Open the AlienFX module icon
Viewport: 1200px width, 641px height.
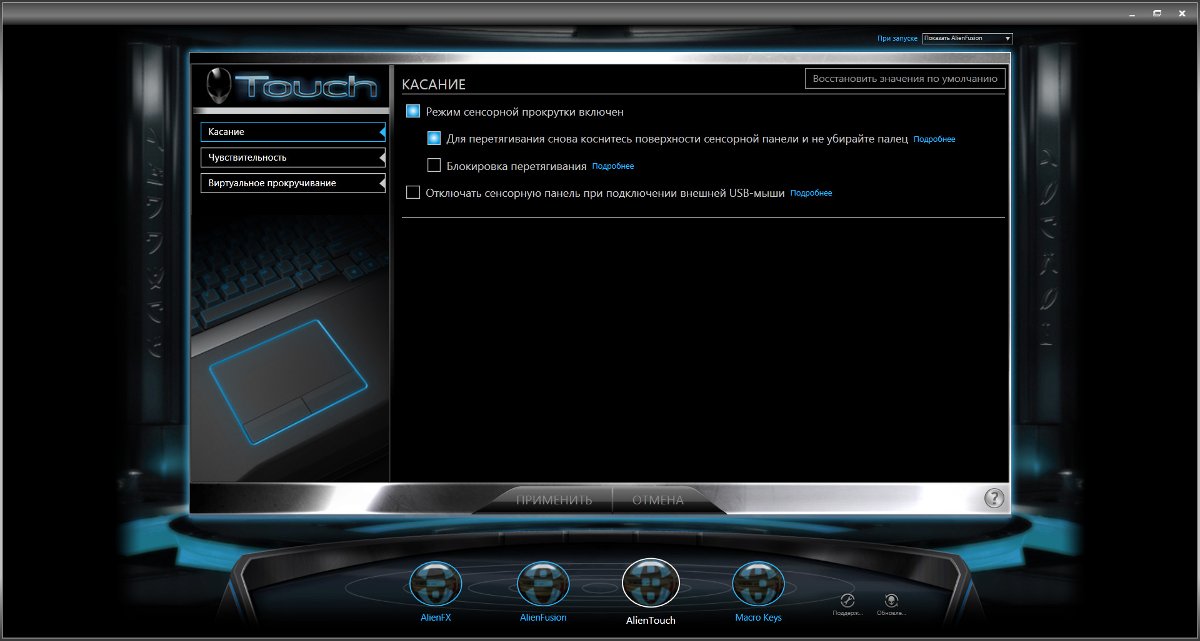point(436,586)
